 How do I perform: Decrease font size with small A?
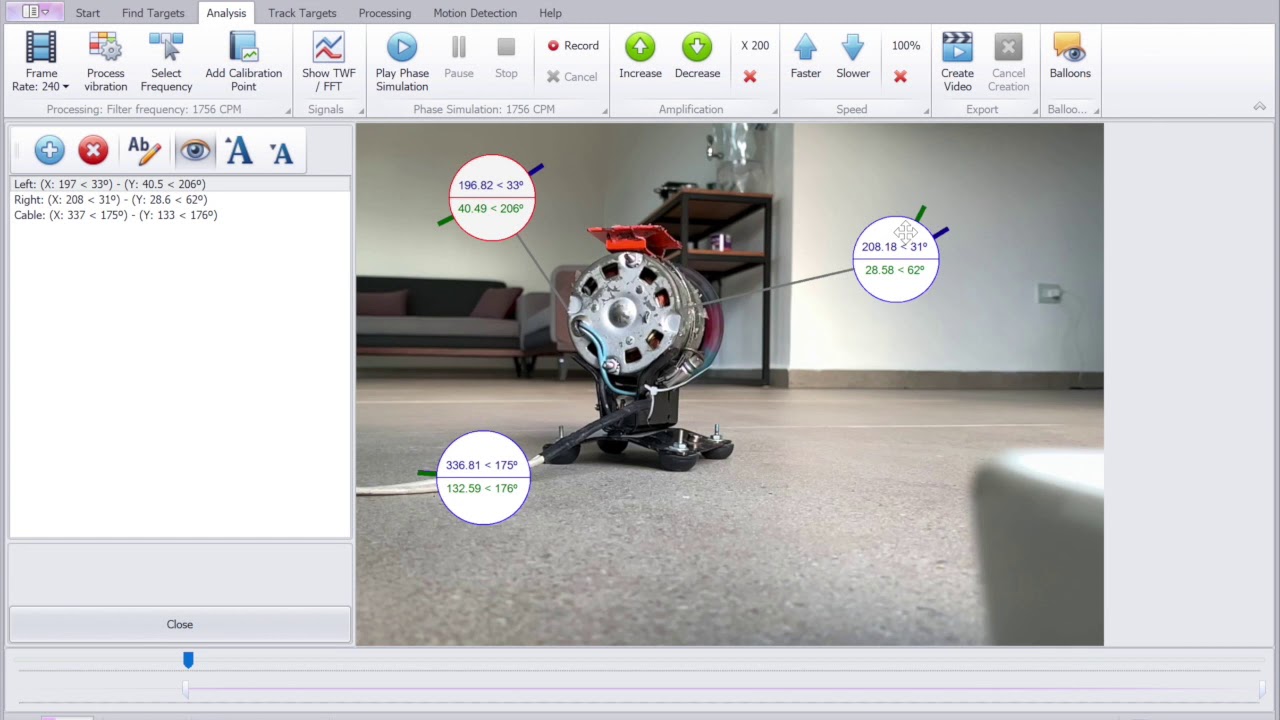click(x=282, y=152)
